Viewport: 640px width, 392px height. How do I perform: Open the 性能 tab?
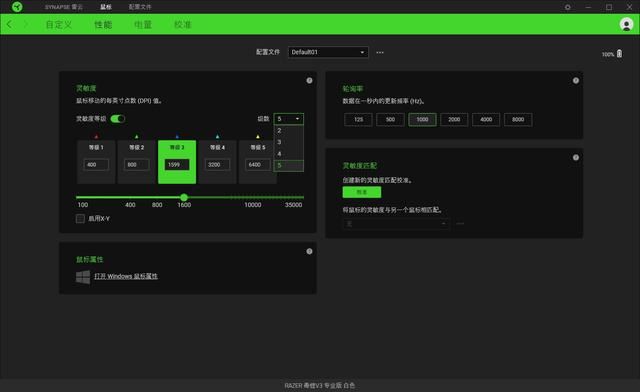pos(103,24)
